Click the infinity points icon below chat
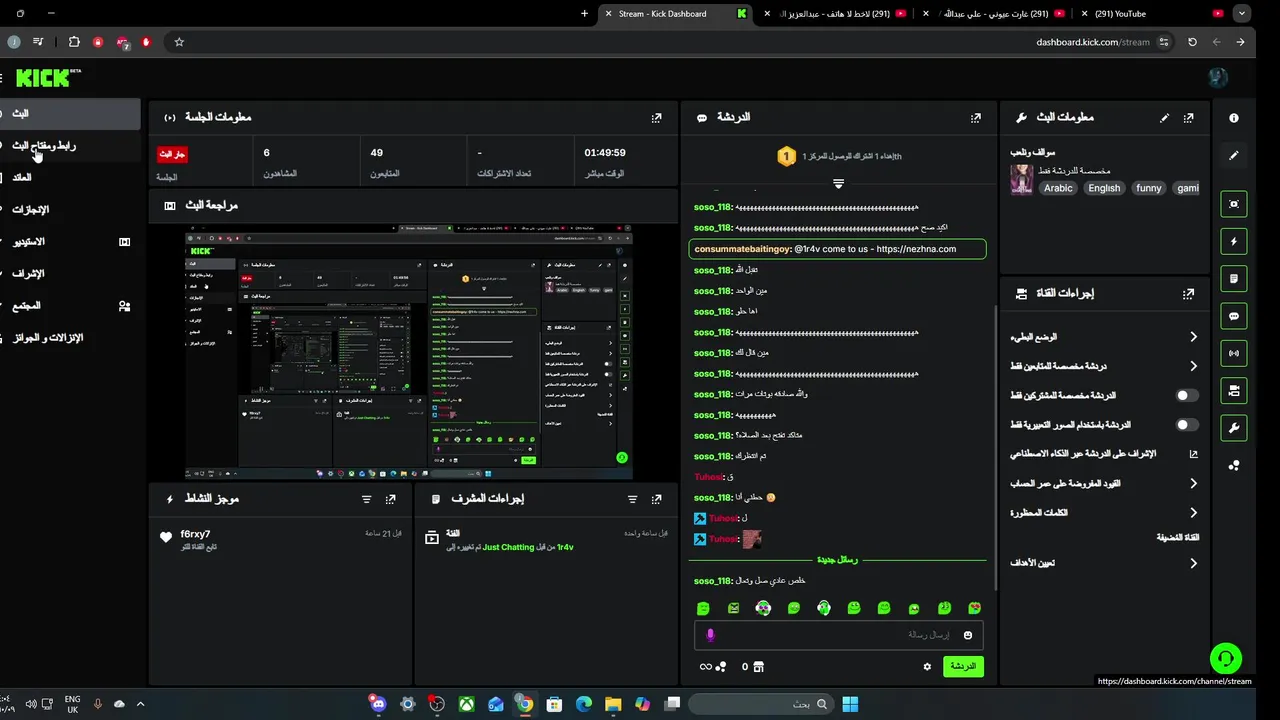 tap(706, 666)
